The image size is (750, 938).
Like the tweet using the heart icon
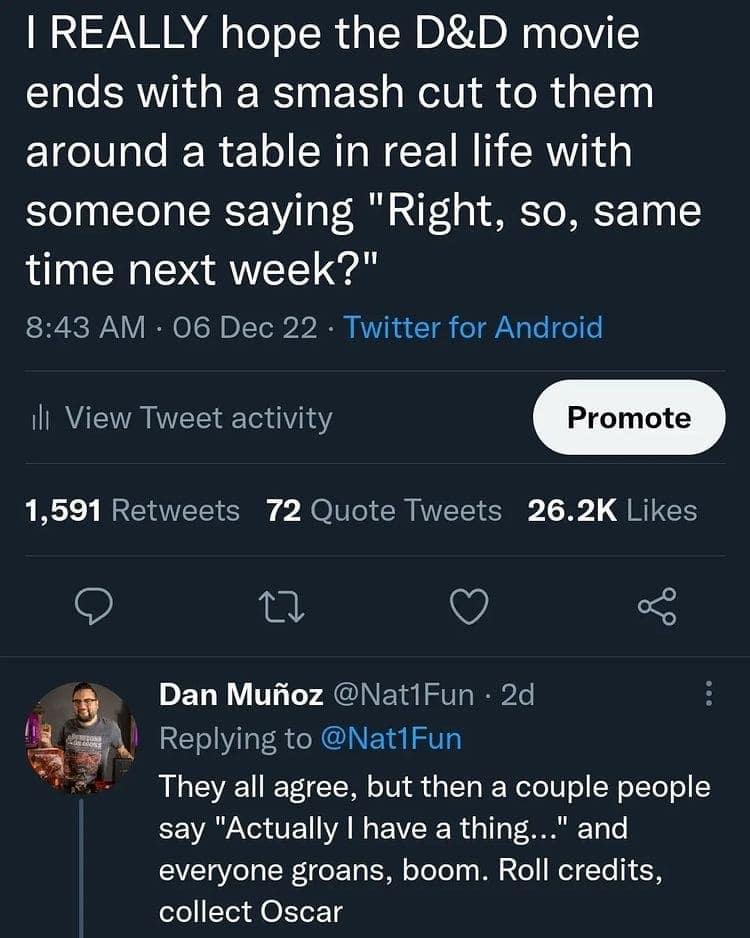point(468,607)
